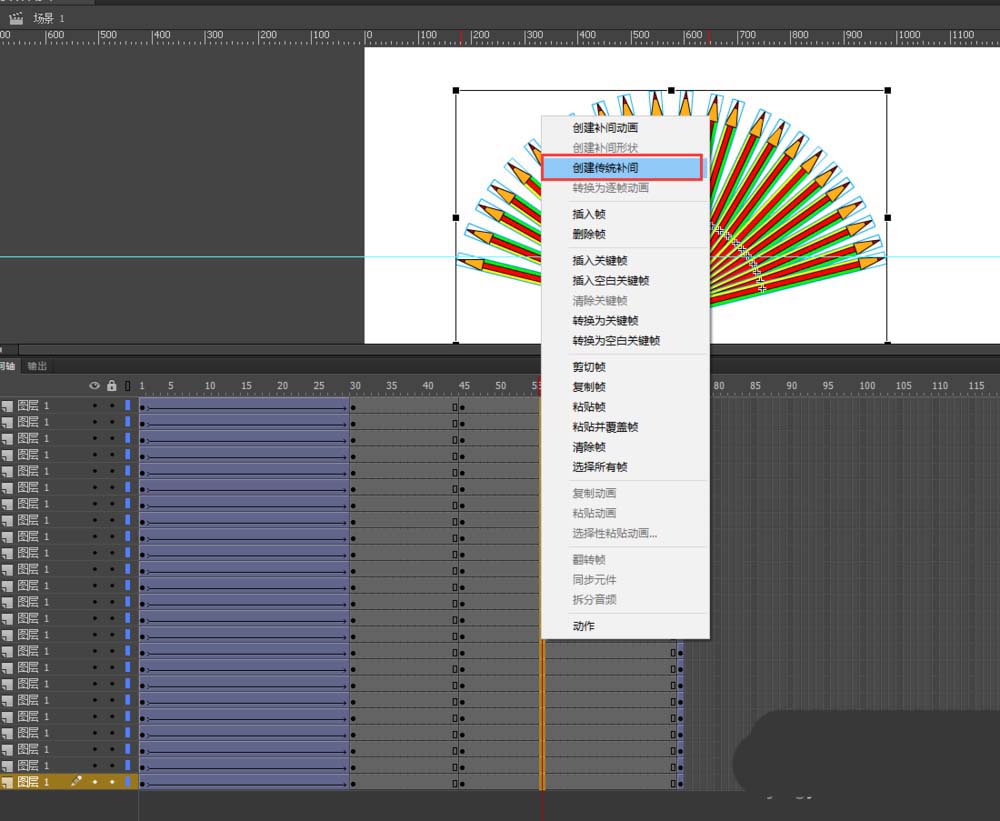1000x821 pixels.
Task: Choose 创建传统补间 from the context menu
Action: (605, 168)
